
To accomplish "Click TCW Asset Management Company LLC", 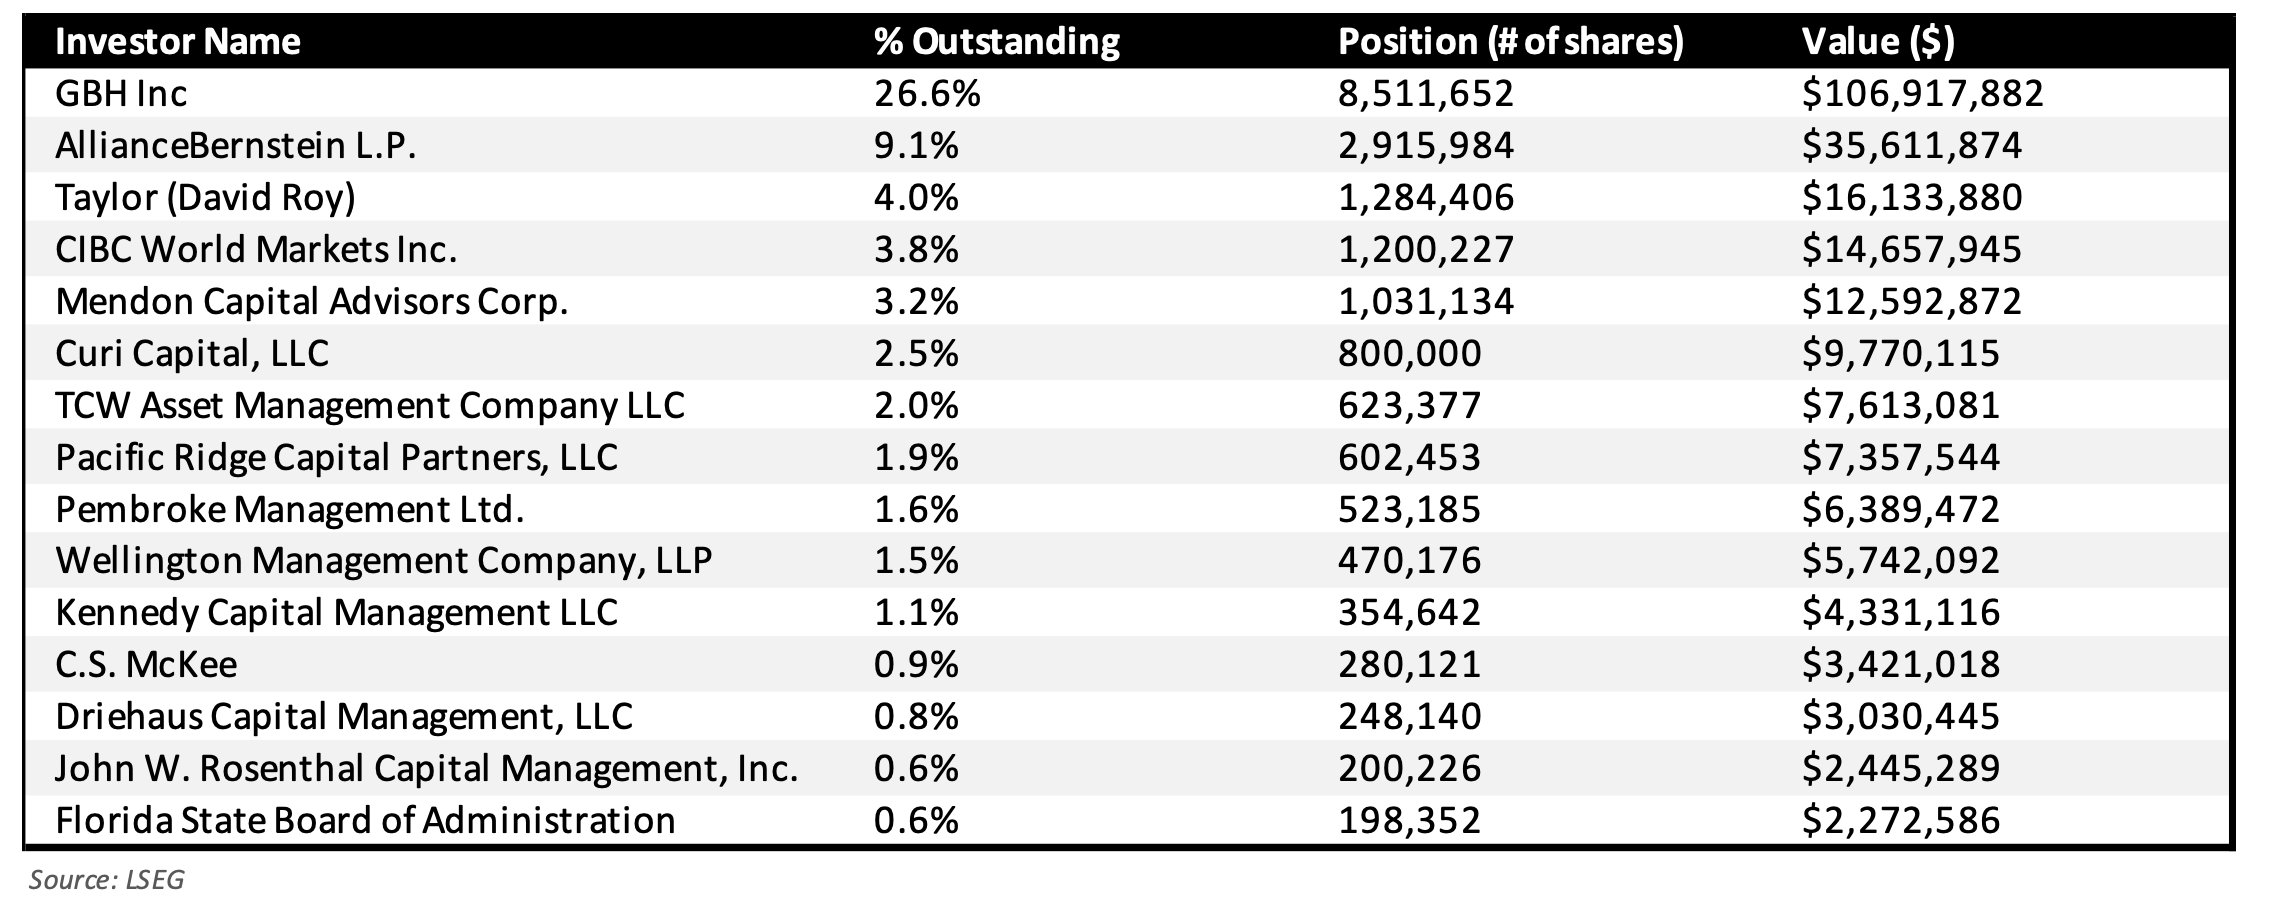I will tap(370, 405).
